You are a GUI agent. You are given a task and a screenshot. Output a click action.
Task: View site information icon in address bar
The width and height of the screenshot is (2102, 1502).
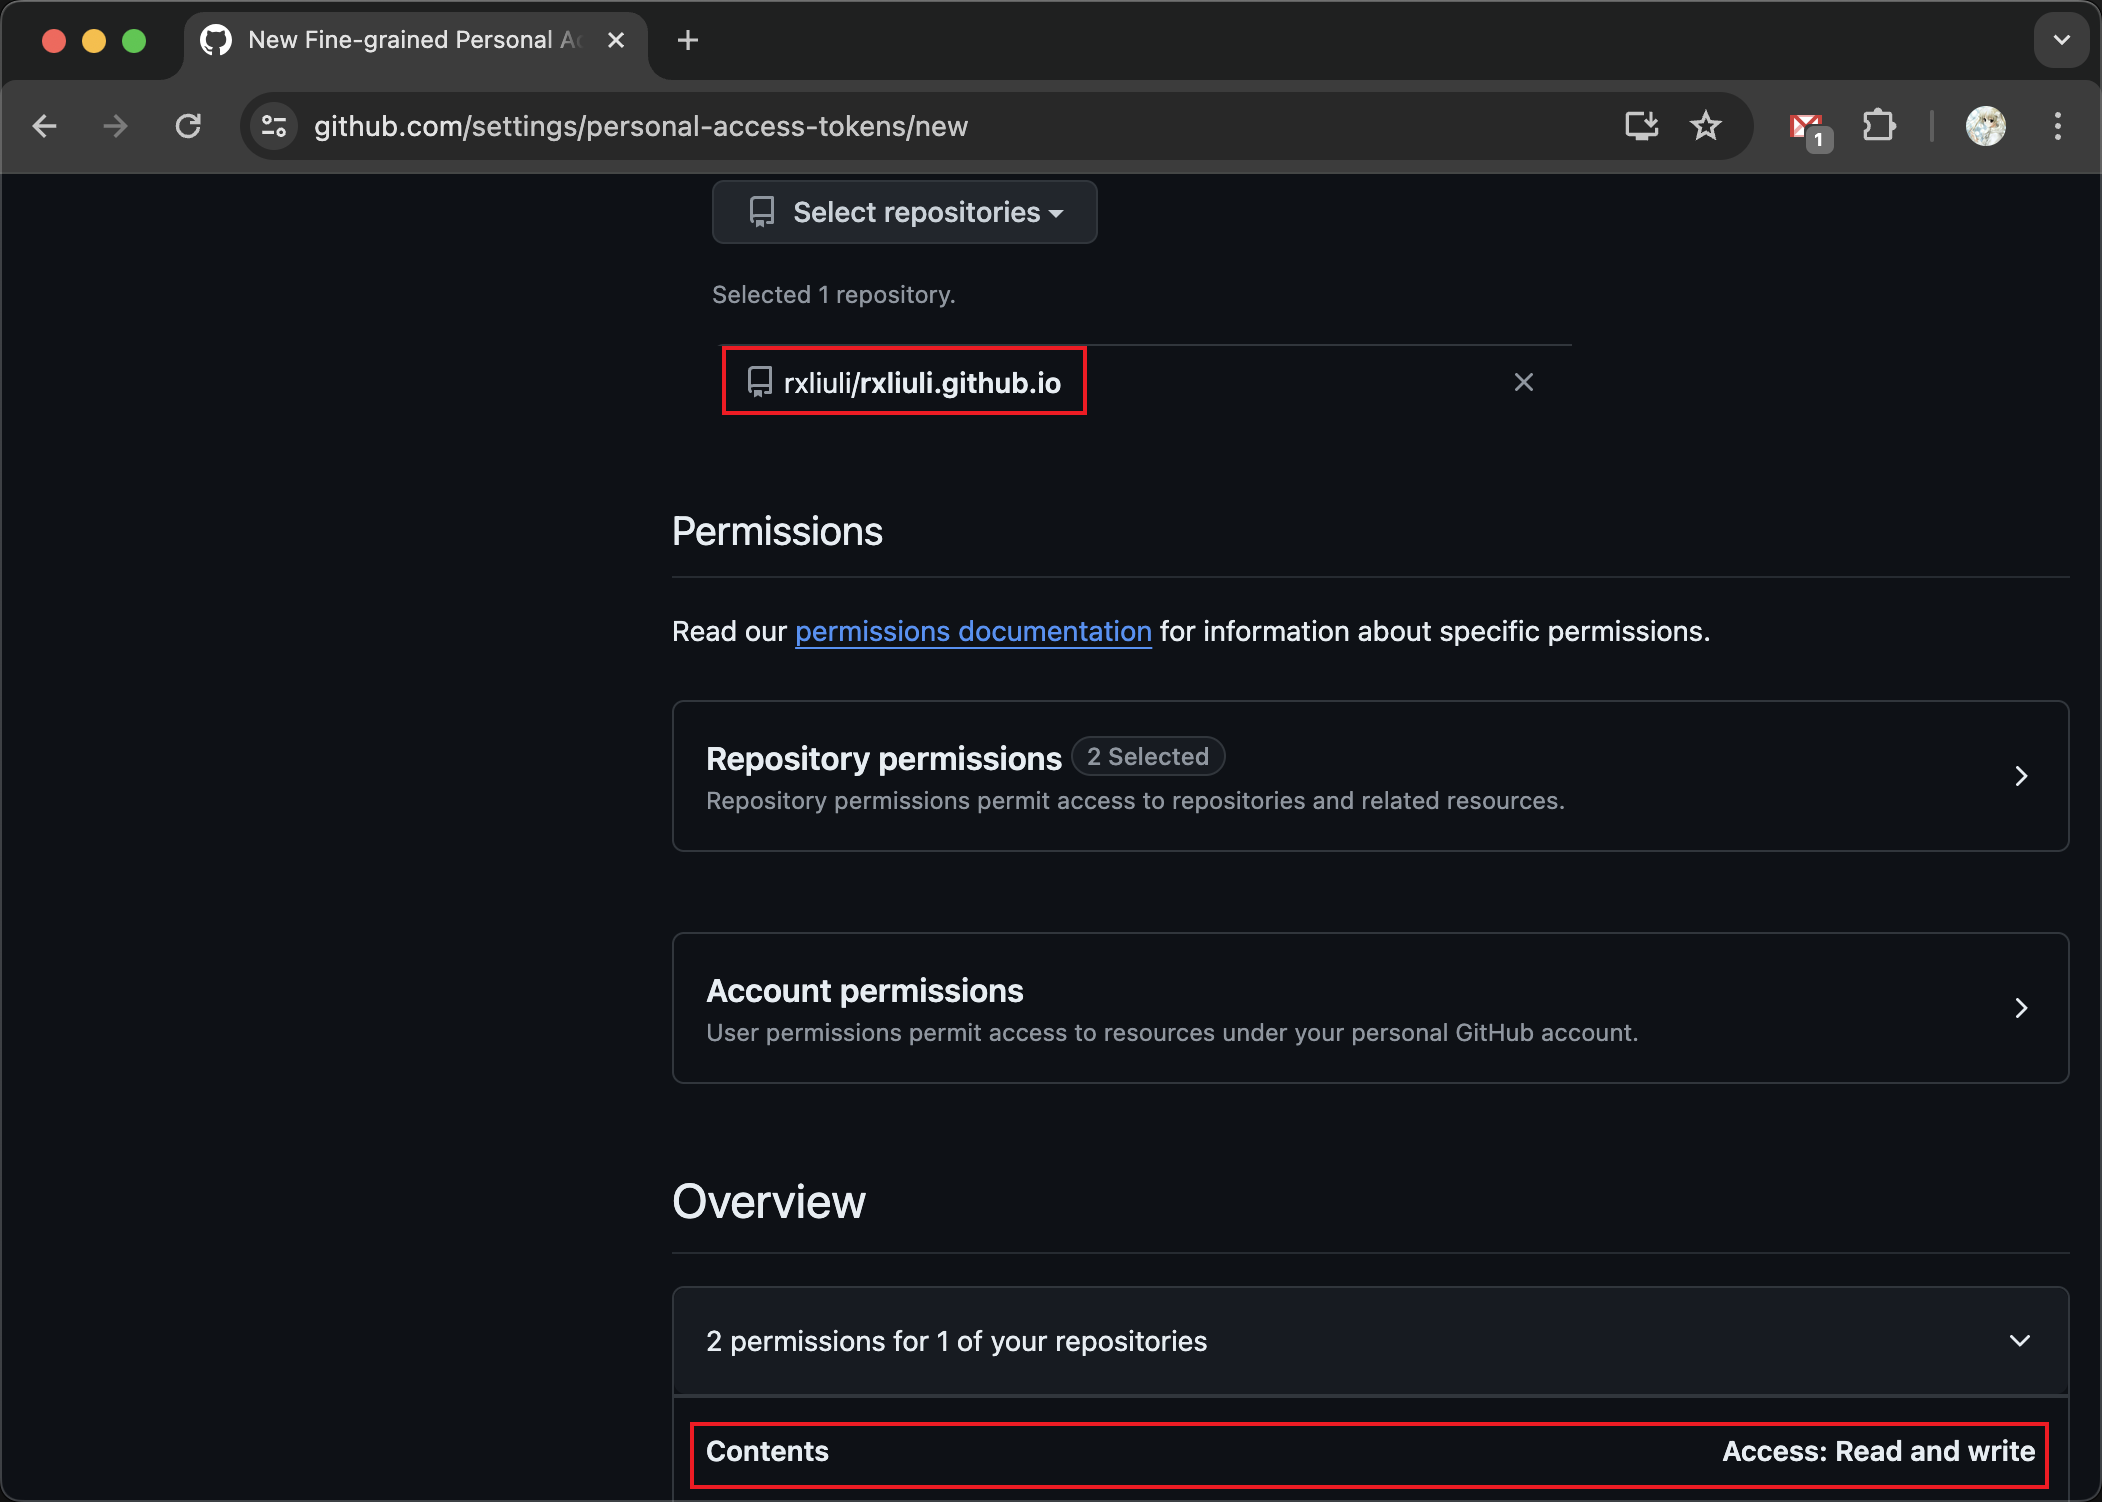[x=274, y=126]
